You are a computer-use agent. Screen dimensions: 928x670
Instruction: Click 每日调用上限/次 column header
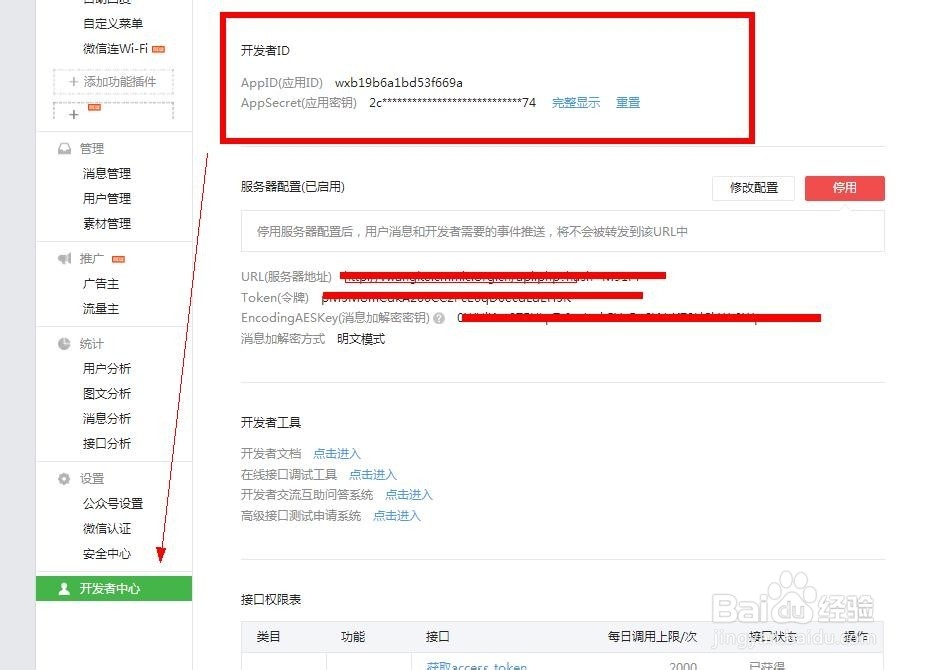652,637
